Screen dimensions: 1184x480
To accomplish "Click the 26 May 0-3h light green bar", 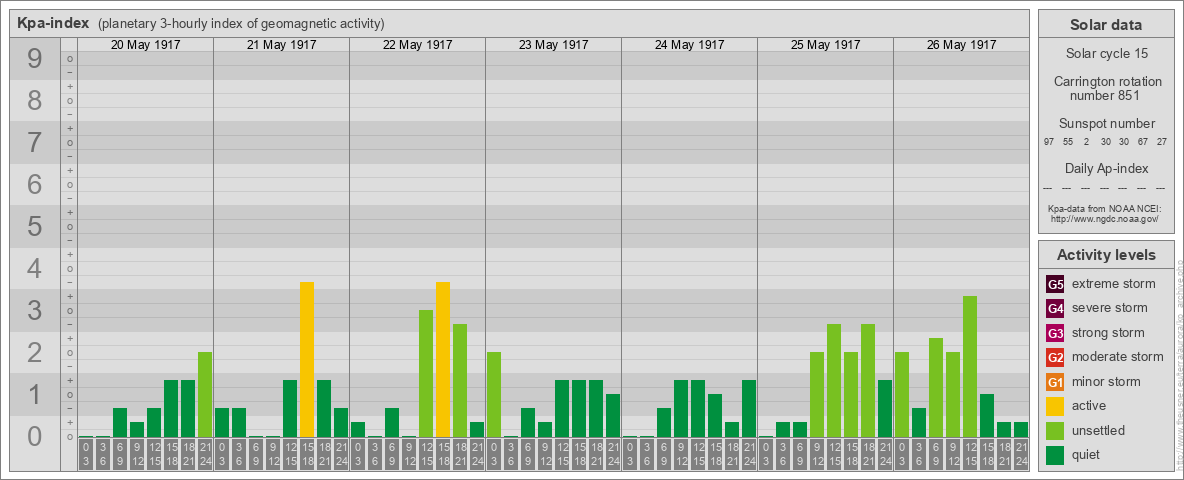I will click(902, 395).
